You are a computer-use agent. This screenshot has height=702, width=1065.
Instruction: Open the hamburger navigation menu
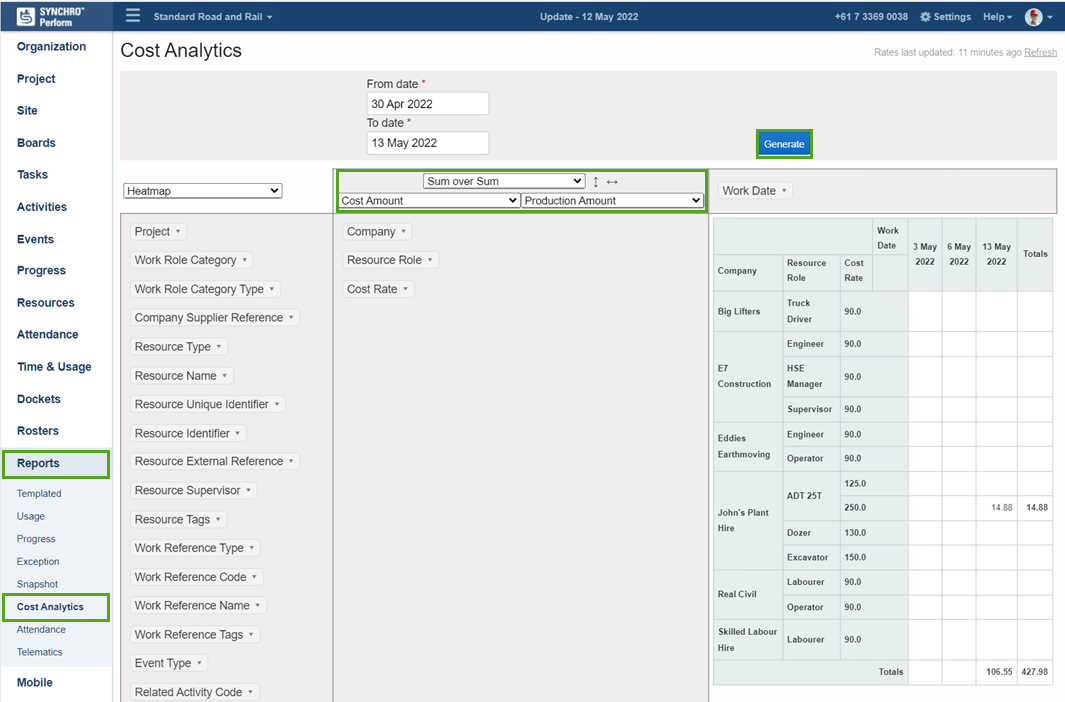tap(133, 16)
